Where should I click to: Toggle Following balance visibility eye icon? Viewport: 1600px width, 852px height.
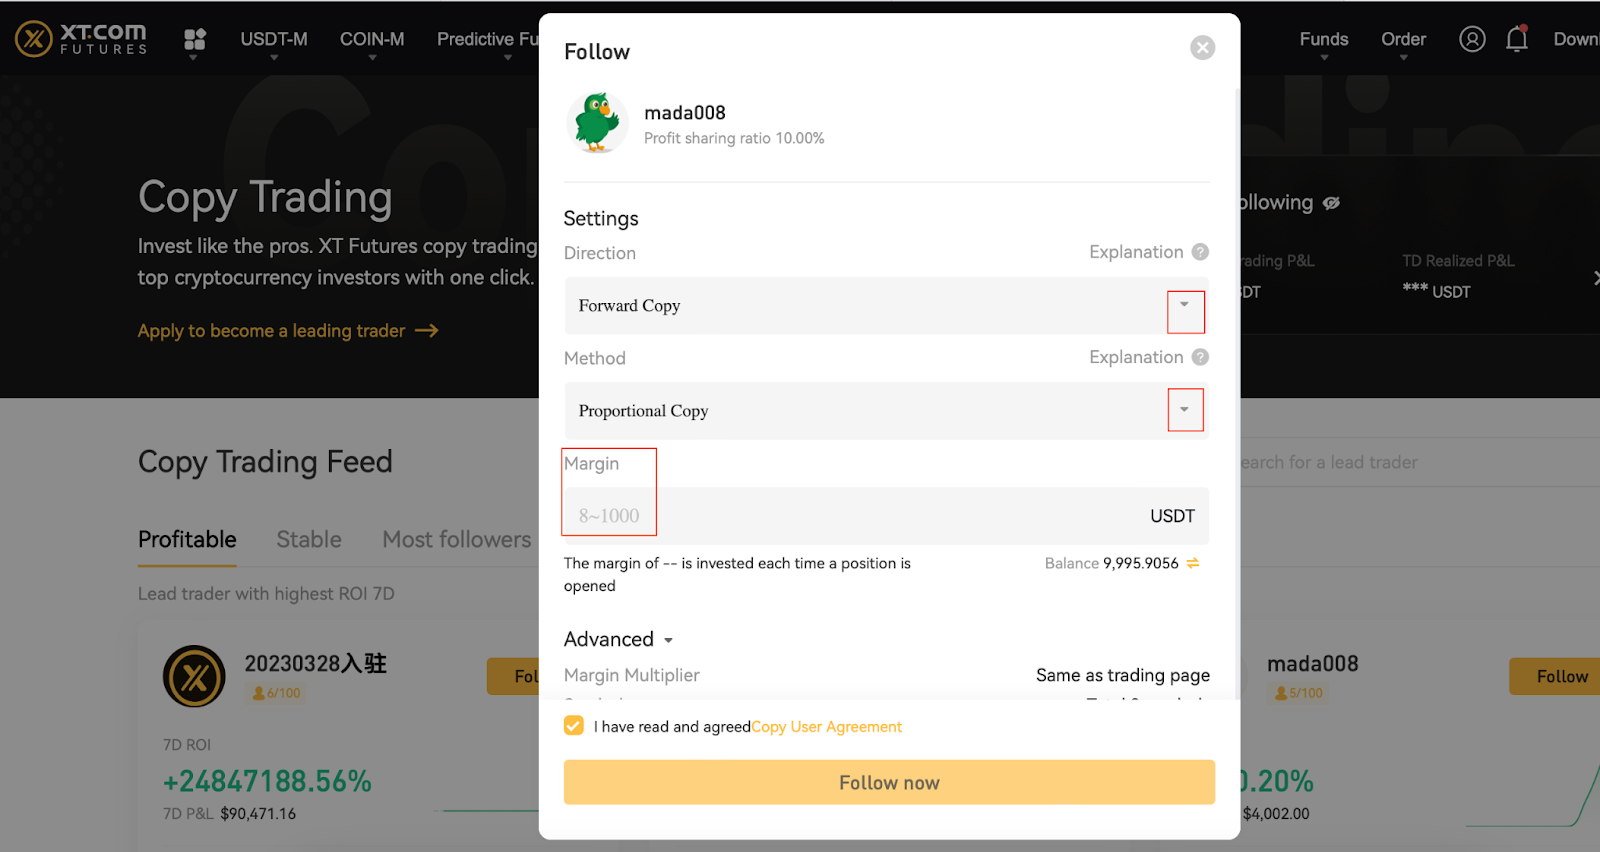[x=1331, y=203]
